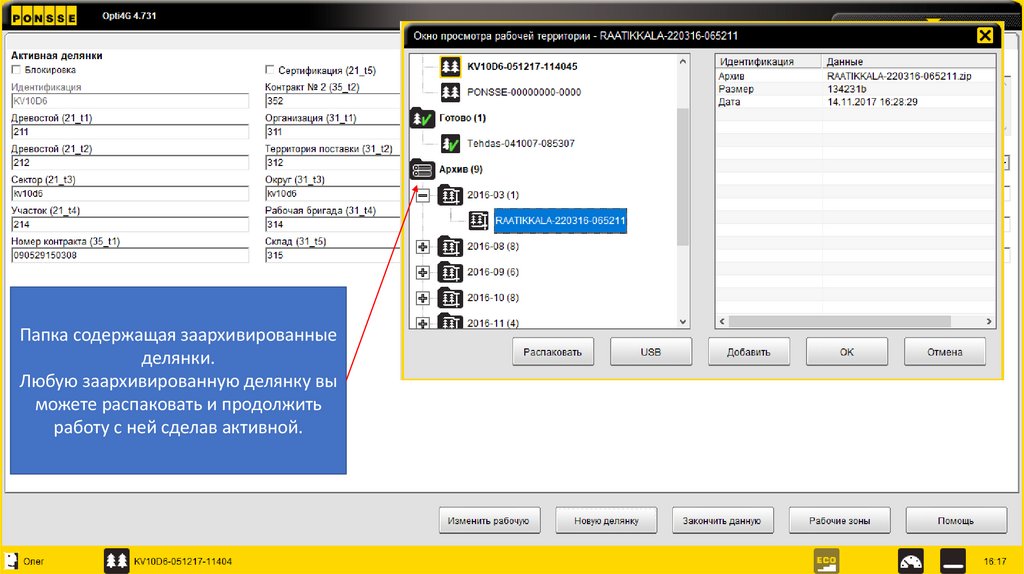Click the Древостой (21_t2) field with 212
The height and width of the screenshot is (574, 1024).
(130, 163)
